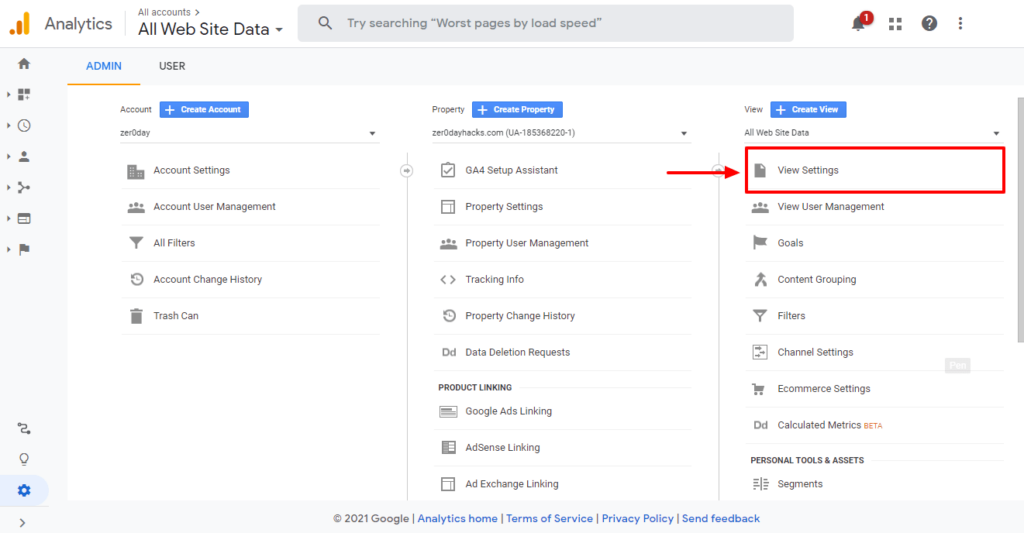Select the ADMIN tab

point(104,66)
